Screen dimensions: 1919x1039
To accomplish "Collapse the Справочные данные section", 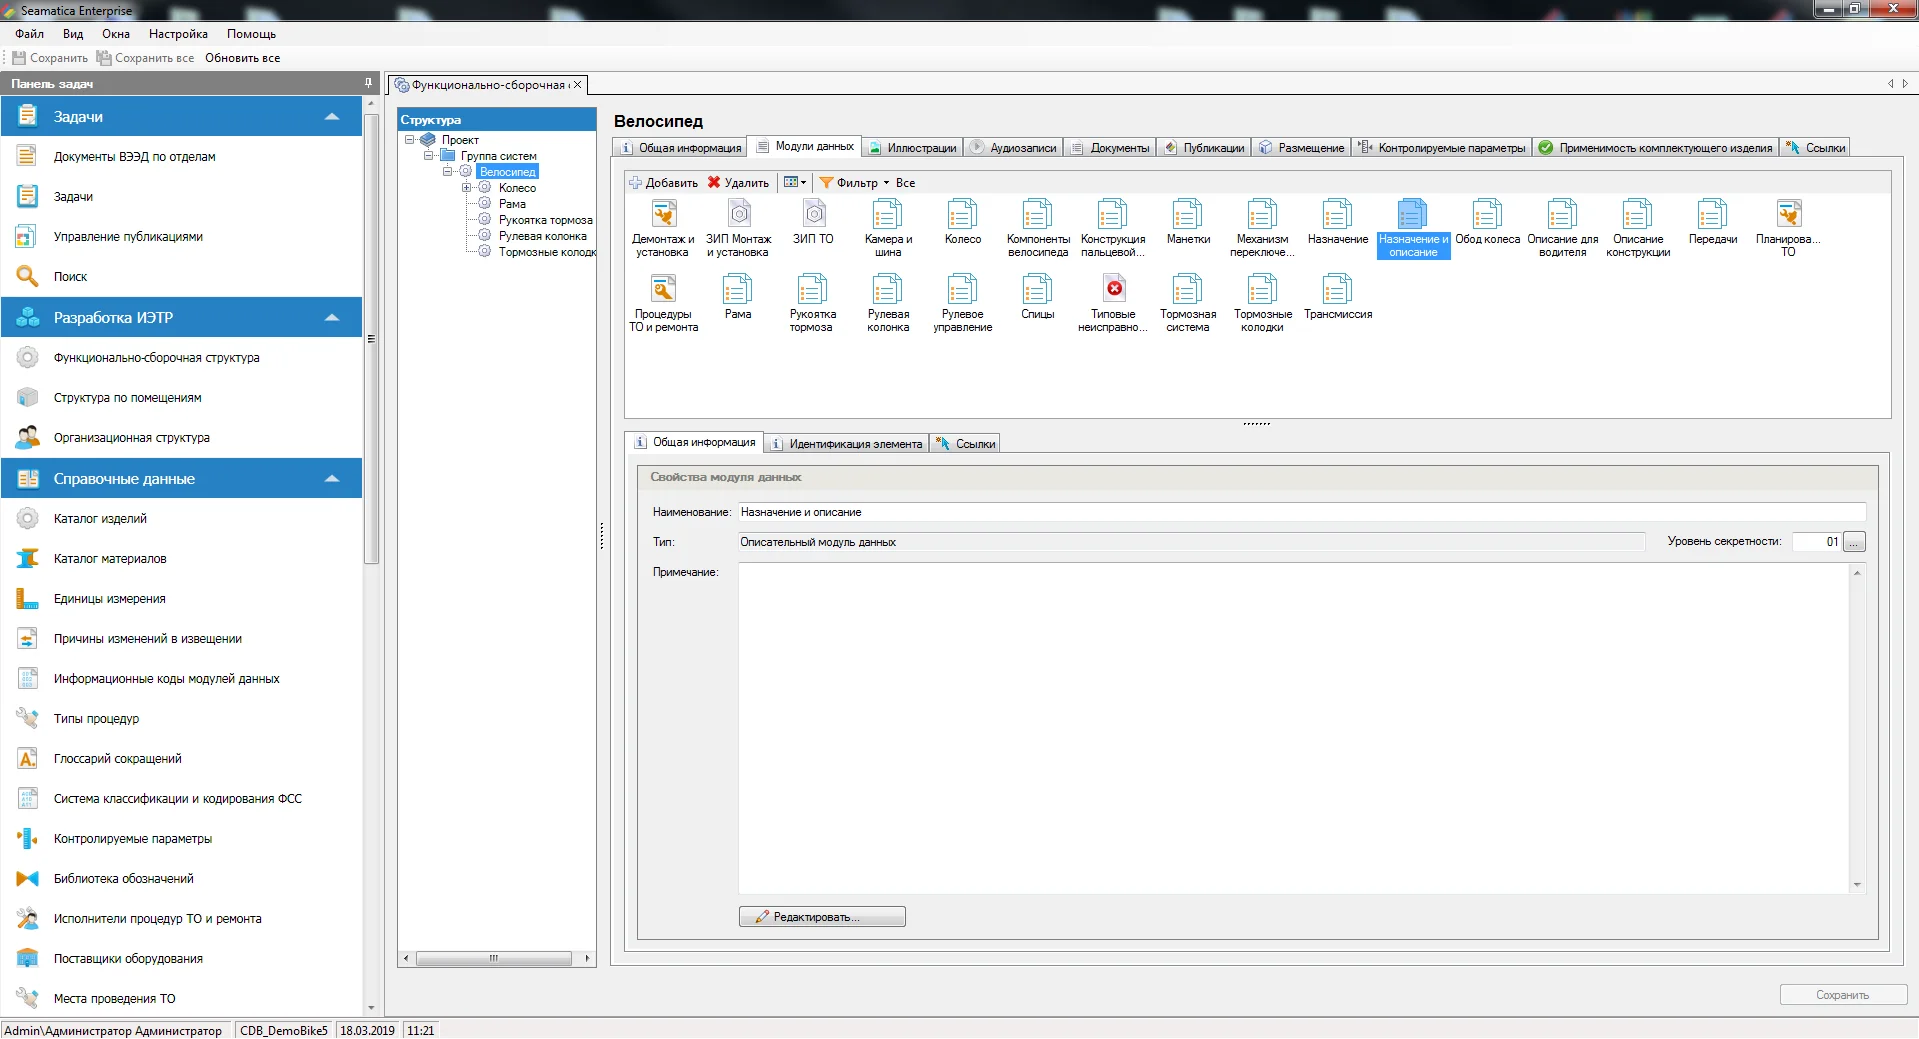I will click(x=332, y=479).
